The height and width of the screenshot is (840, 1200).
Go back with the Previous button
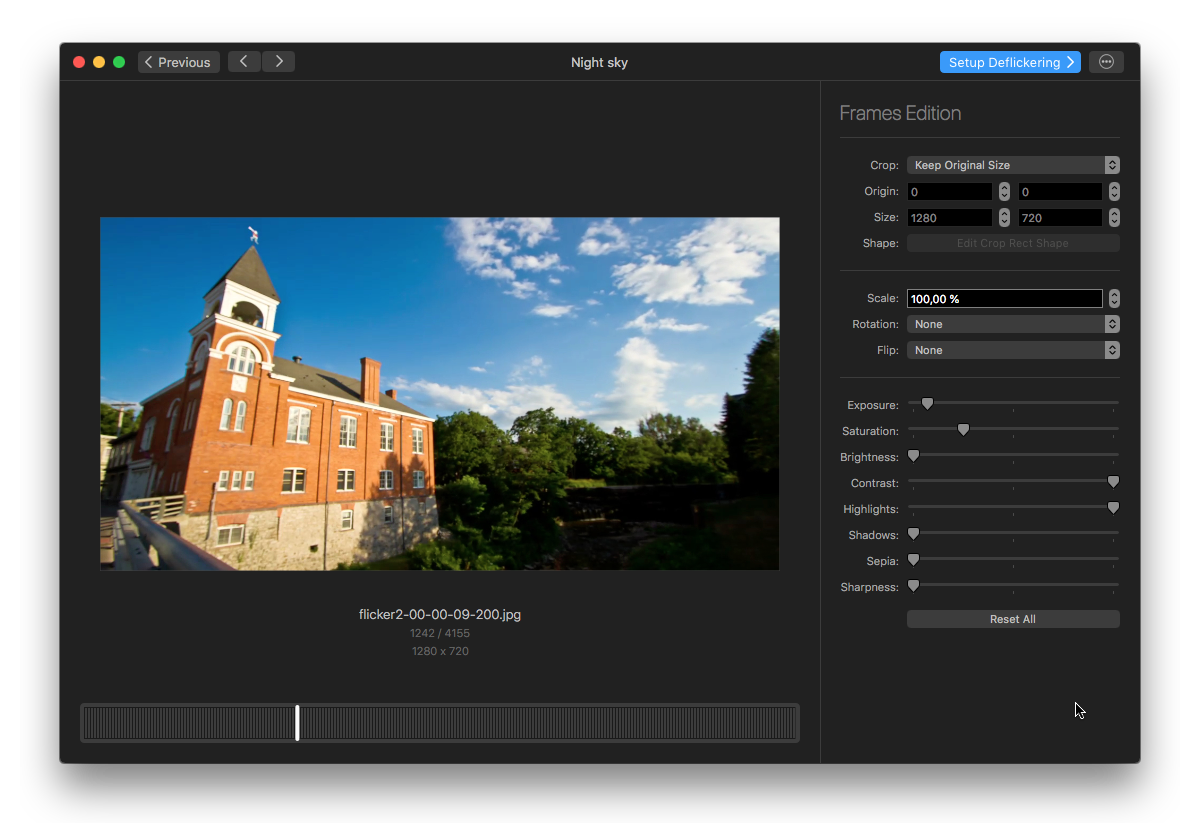tap(179, 62)
